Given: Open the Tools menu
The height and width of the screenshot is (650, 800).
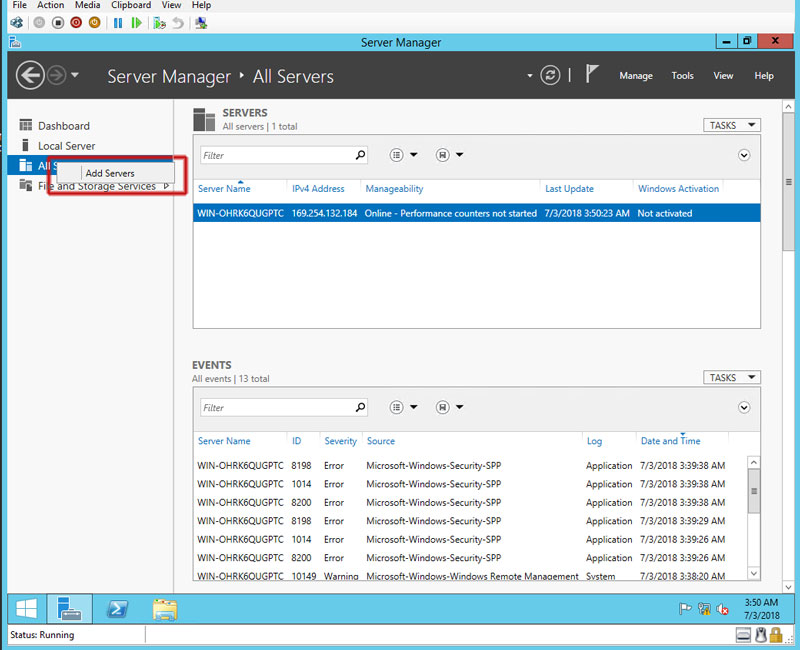Looking at the screenshot, I should coord(682,76).
